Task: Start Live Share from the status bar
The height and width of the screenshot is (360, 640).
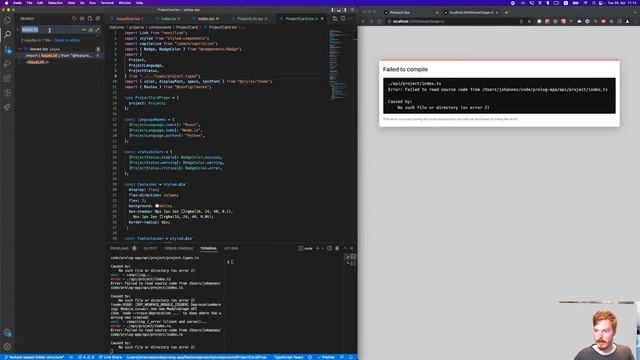Action: 110,357
